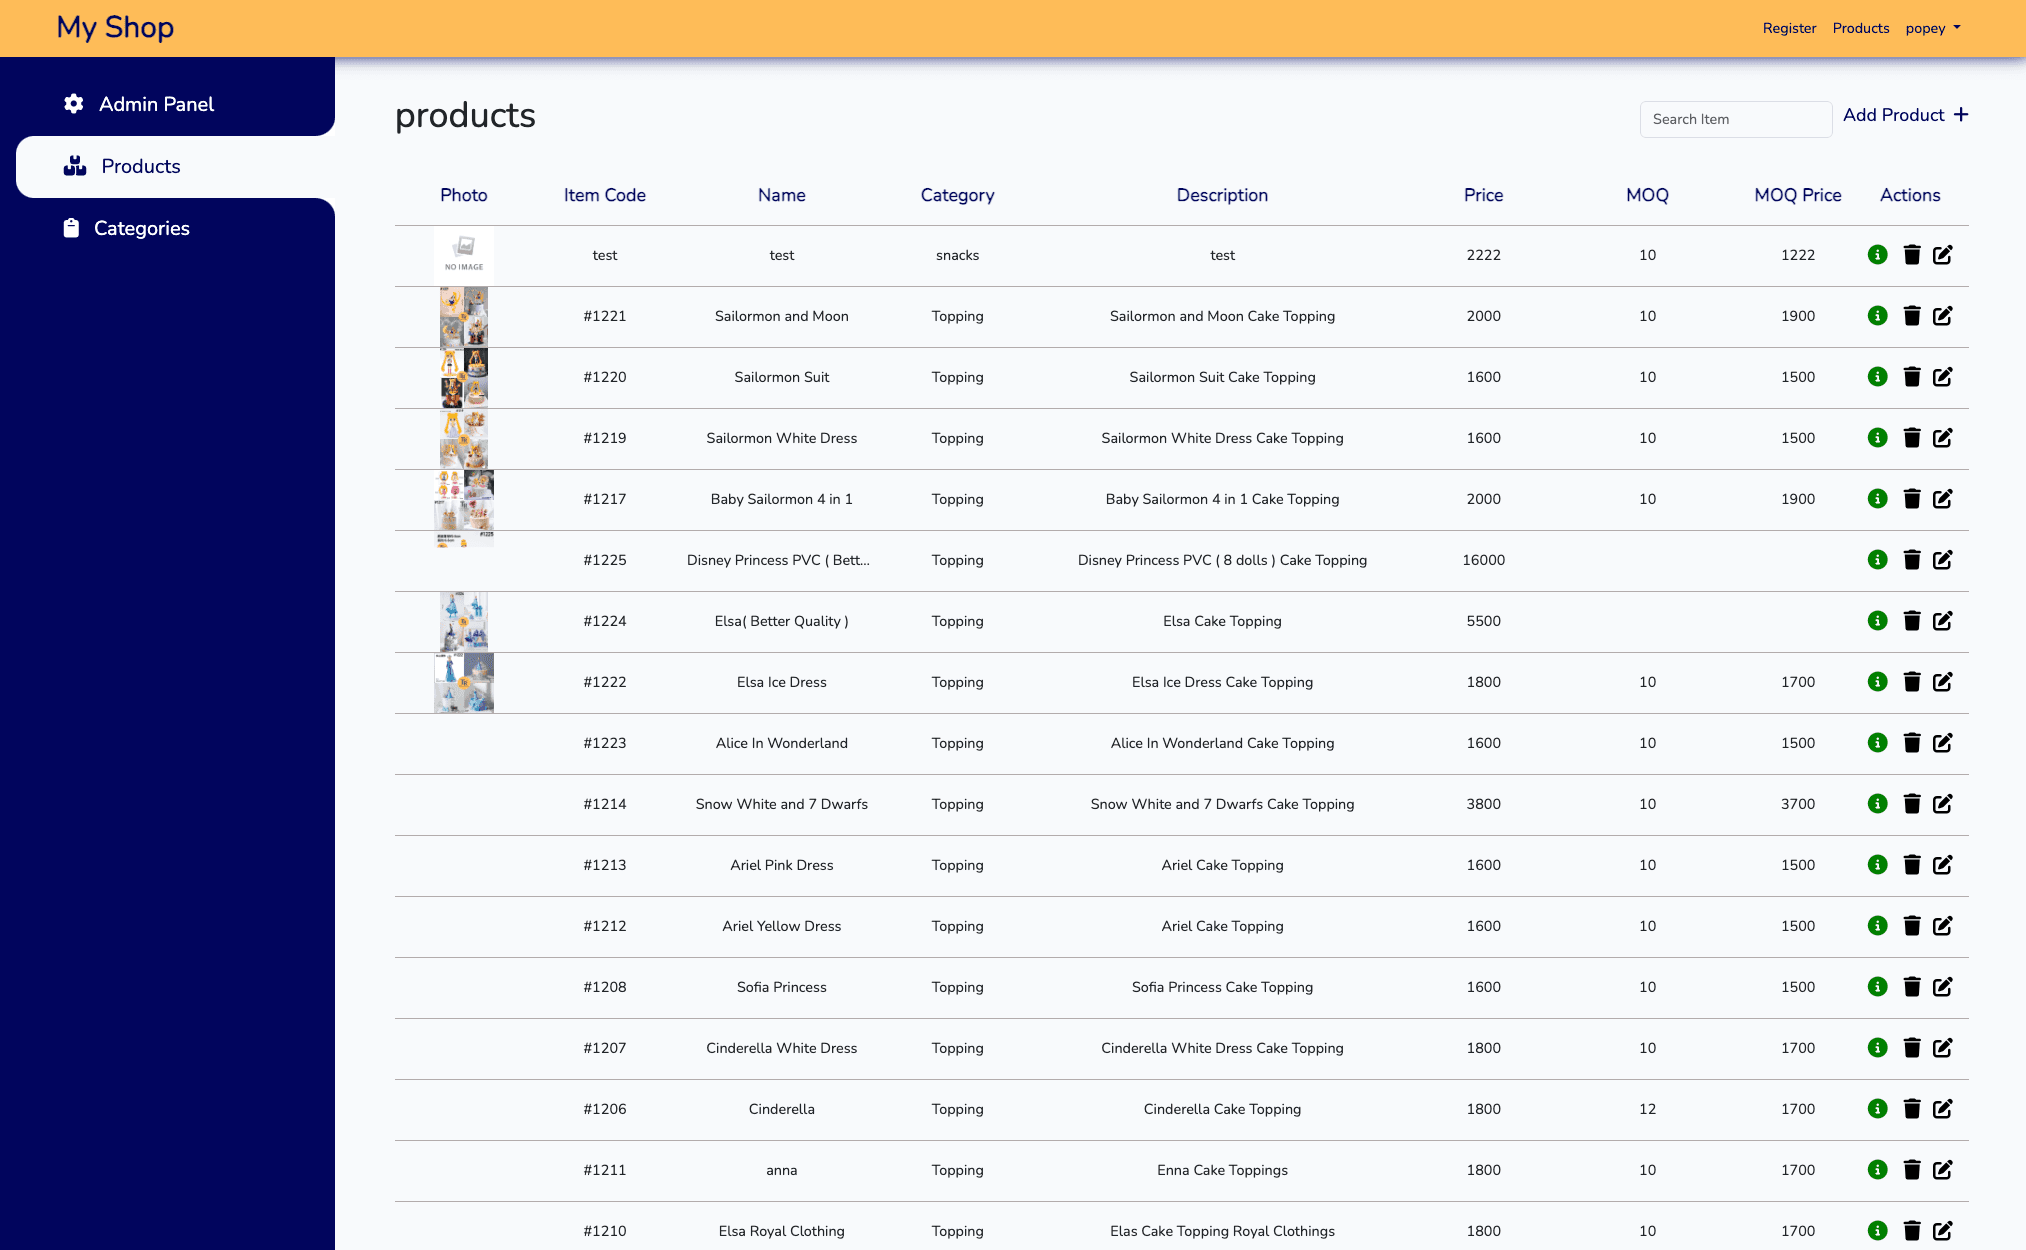This screenshot has height=1250, width=2026.
Task: Click trash icon for Elsa Ice Dress
Action: [1911, 682]
